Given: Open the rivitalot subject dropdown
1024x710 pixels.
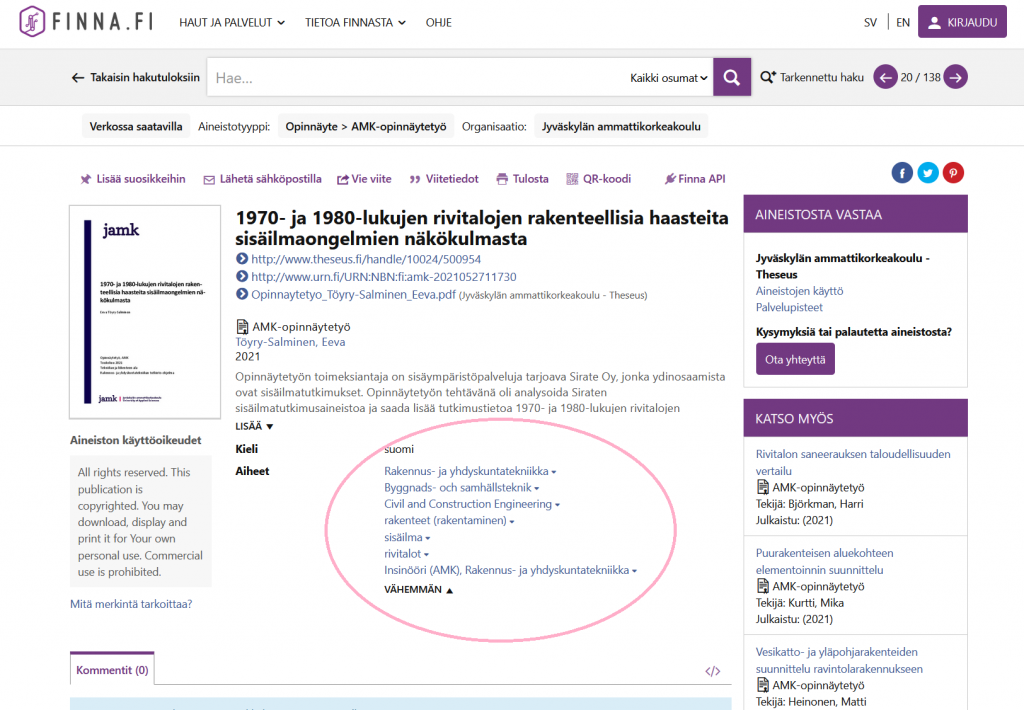Looking at the screenshot, I should 407,554.
